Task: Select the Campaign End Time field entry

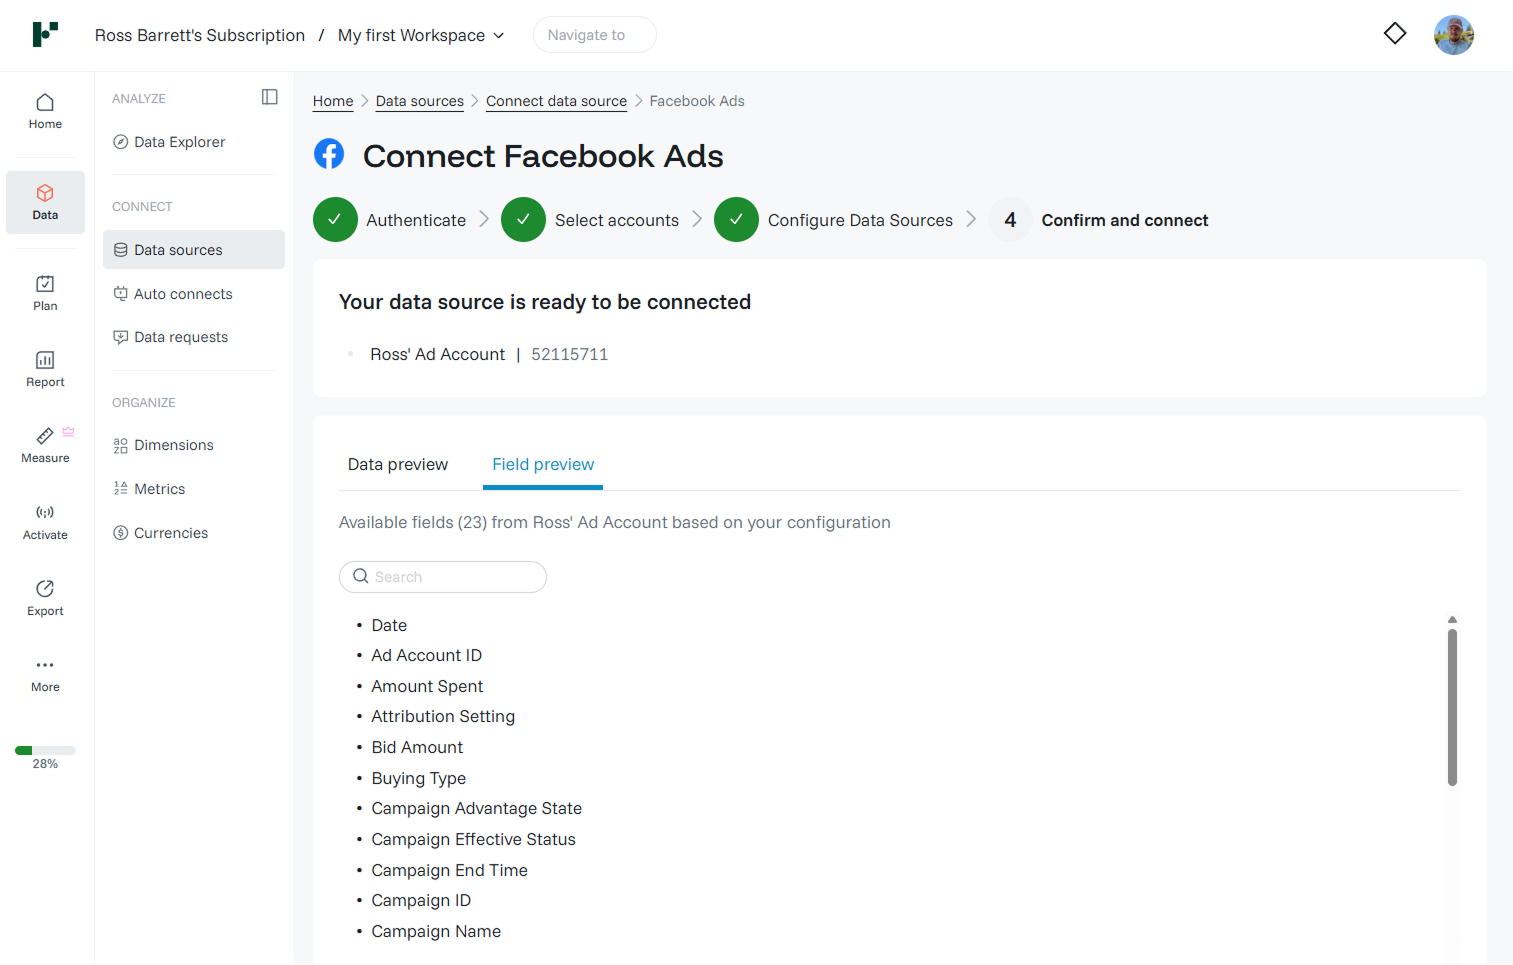Action: 450,870
